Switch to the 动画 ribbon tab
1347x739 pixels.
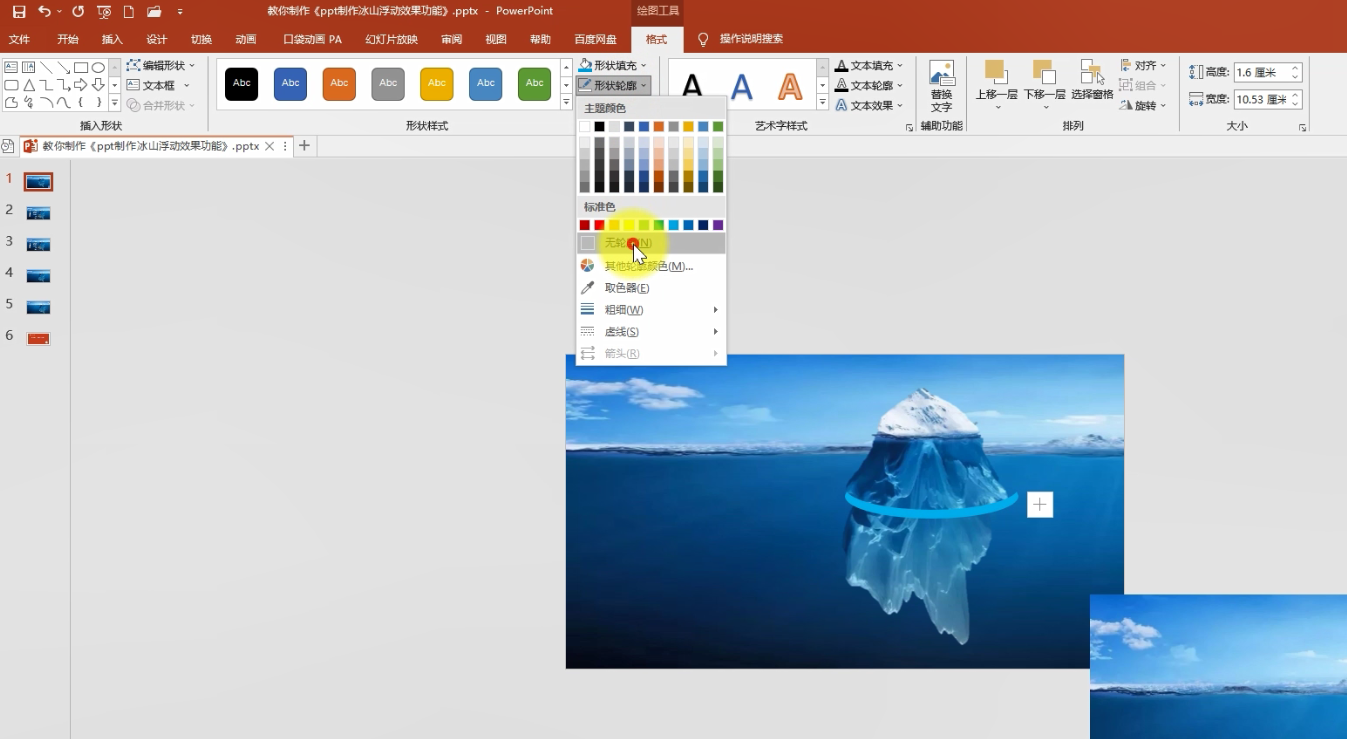246,39
